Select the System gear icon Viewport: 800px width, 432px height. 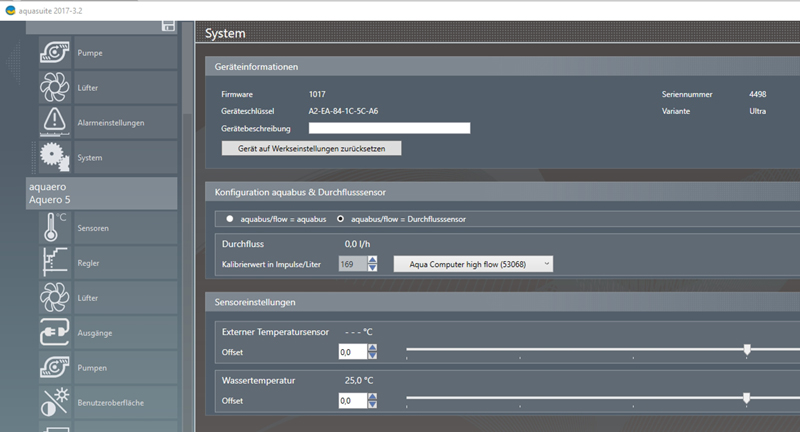click(x=56, y=158)
